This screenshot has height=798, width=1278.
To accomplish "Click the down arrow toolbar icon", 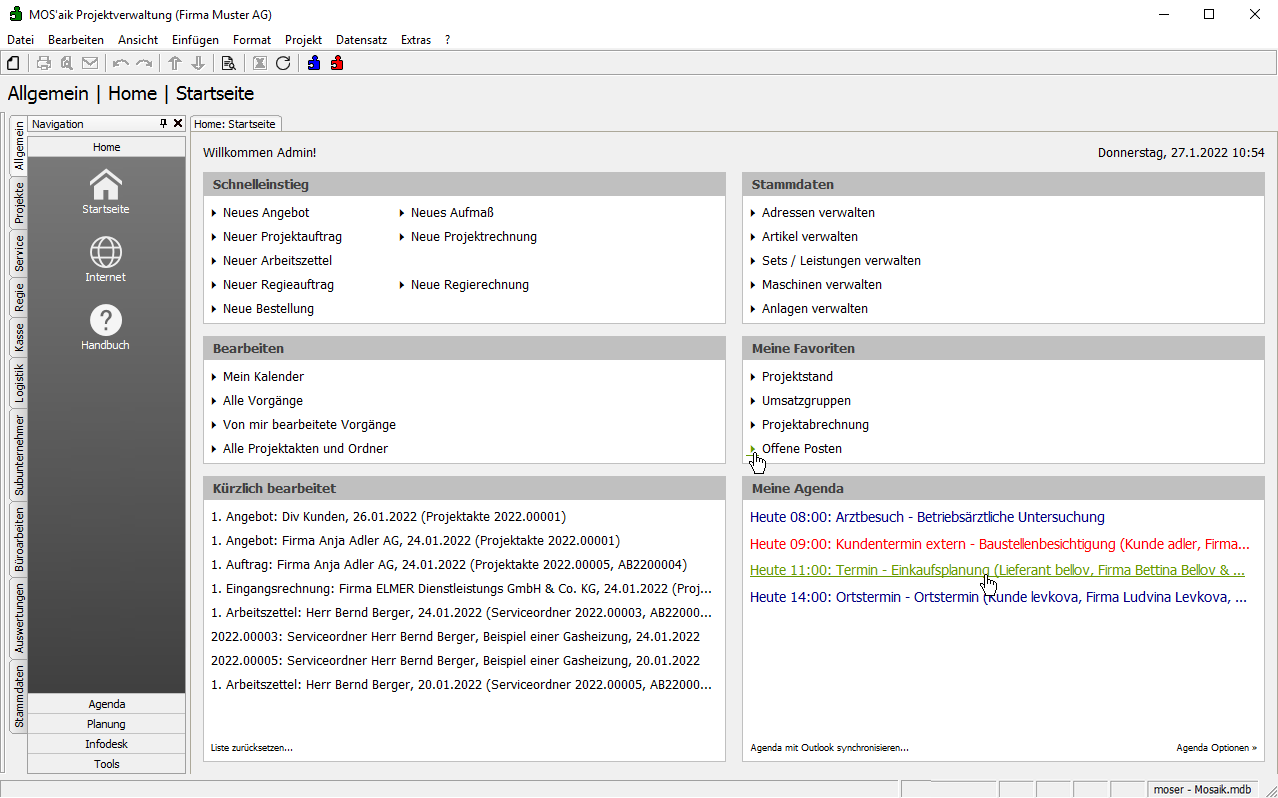I will 198,63.
